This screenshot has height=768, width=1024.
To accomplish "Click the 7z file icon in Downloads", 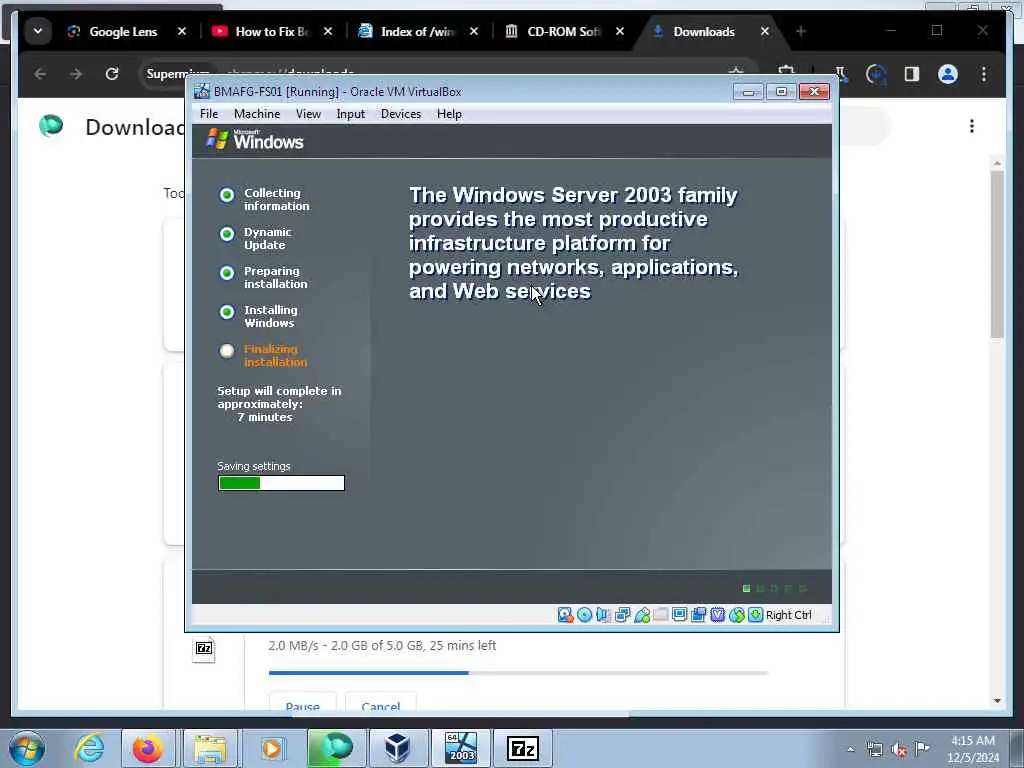I will 204,649.
